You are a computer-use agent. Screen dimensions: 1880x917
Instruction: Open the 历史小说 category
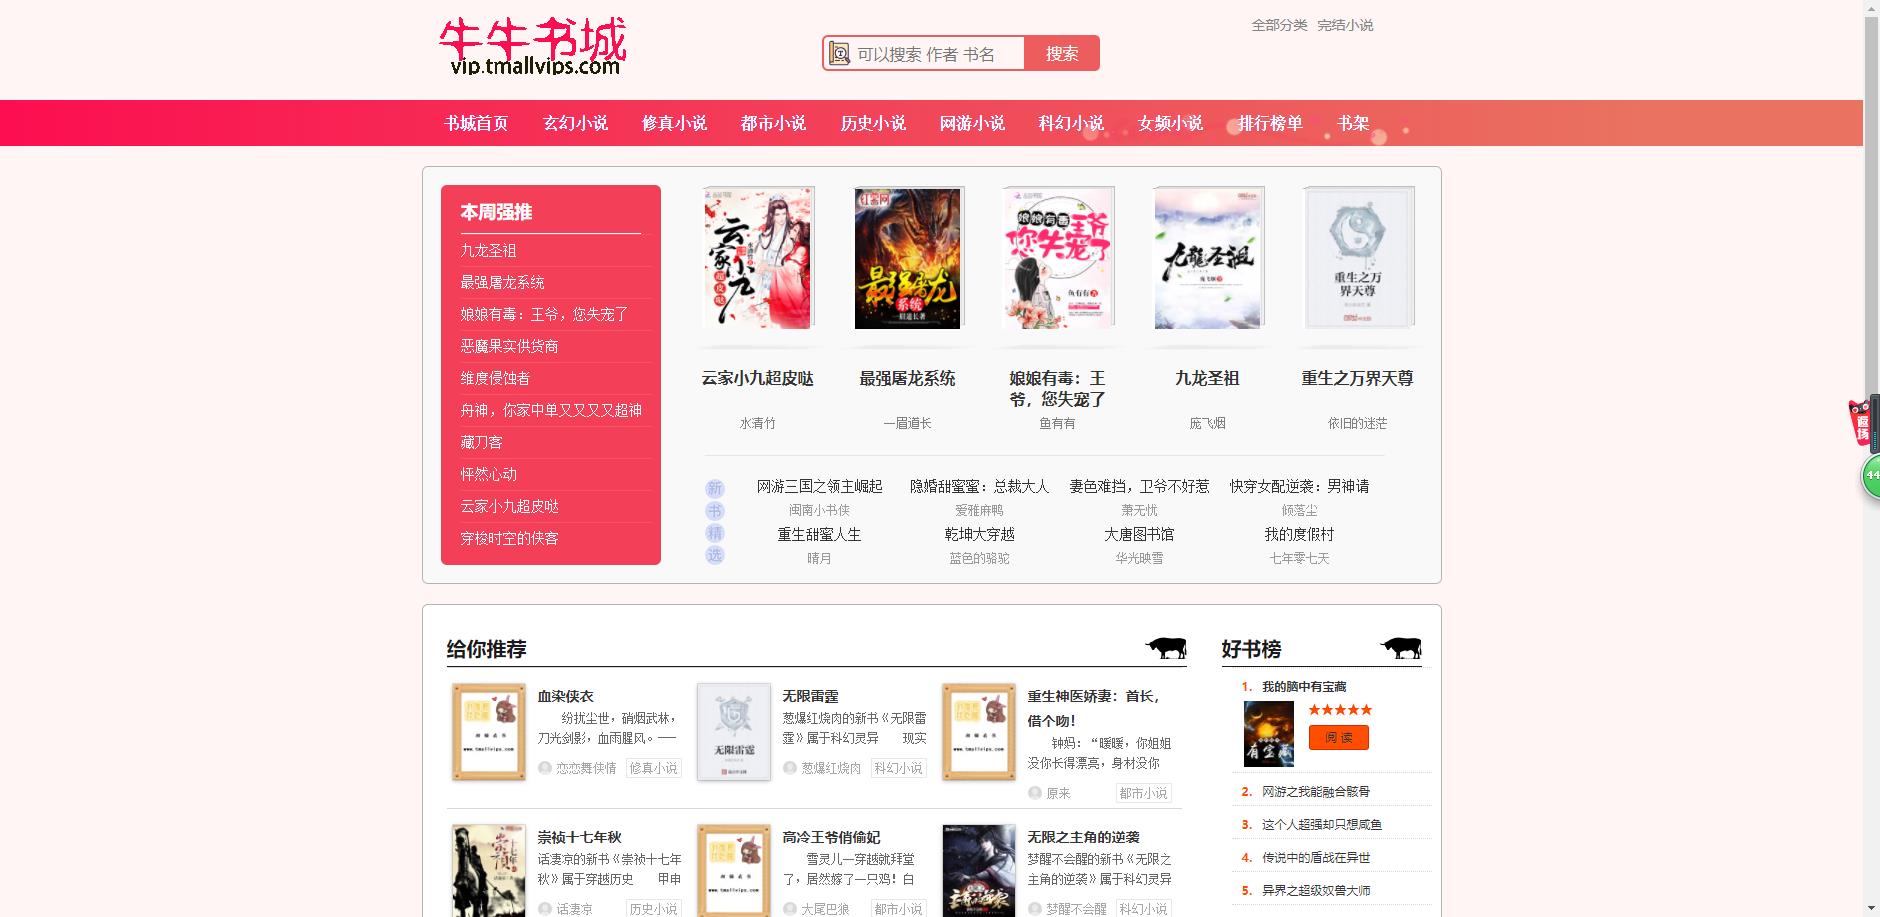pyautogui.click(x=873, y=123)
